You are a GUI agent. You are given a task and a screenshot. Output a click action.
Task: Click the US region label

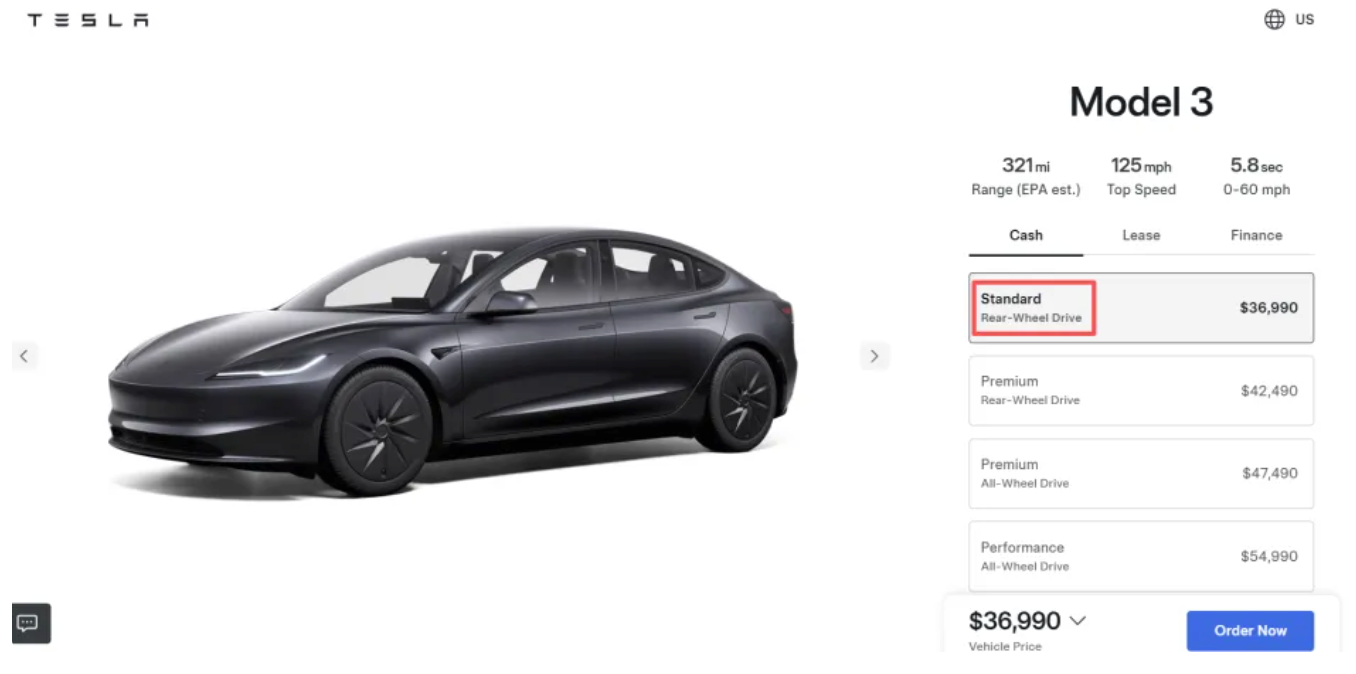1303,19
